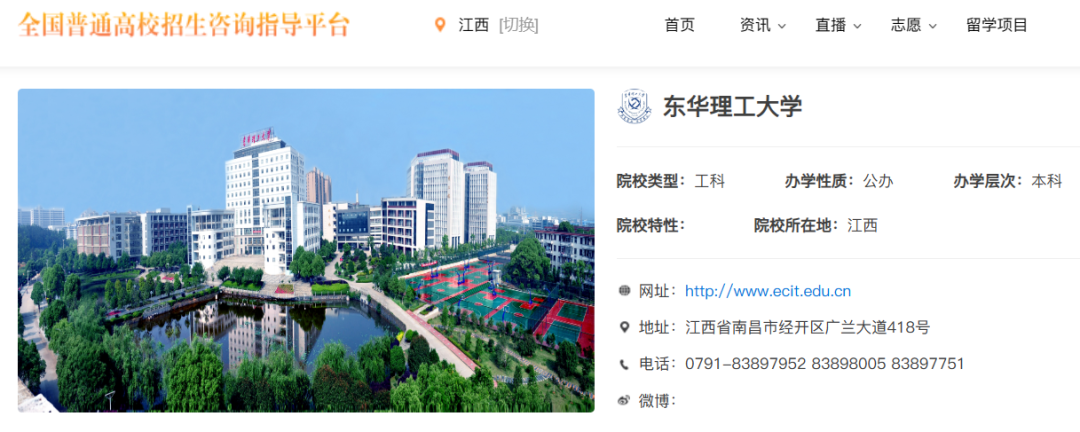Click the campus aerial photo
This screenshot has width=1080, height=432.
(306, 251)
